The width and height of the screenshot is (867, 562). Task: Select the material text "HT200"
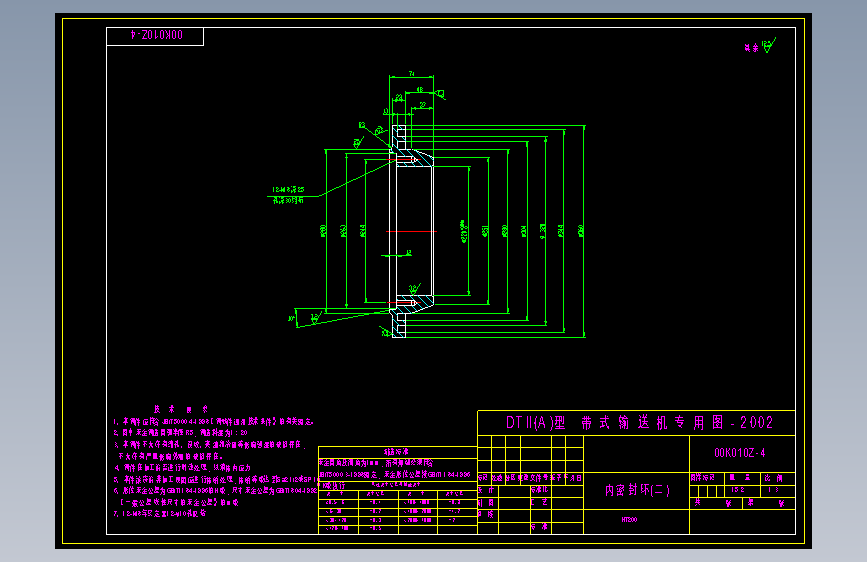click(x=629, y=519)
